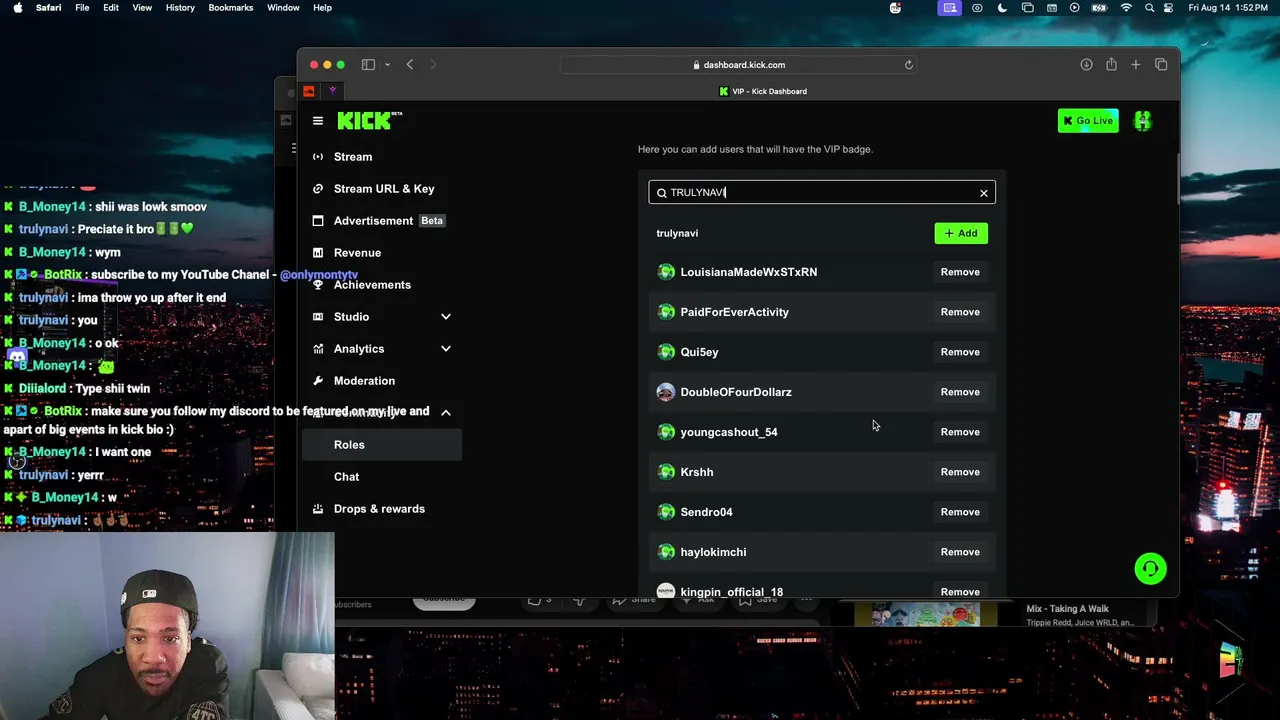Open the Focus moon icon in menu bar
The image size is (1280, 720).
coord(1002,8)
